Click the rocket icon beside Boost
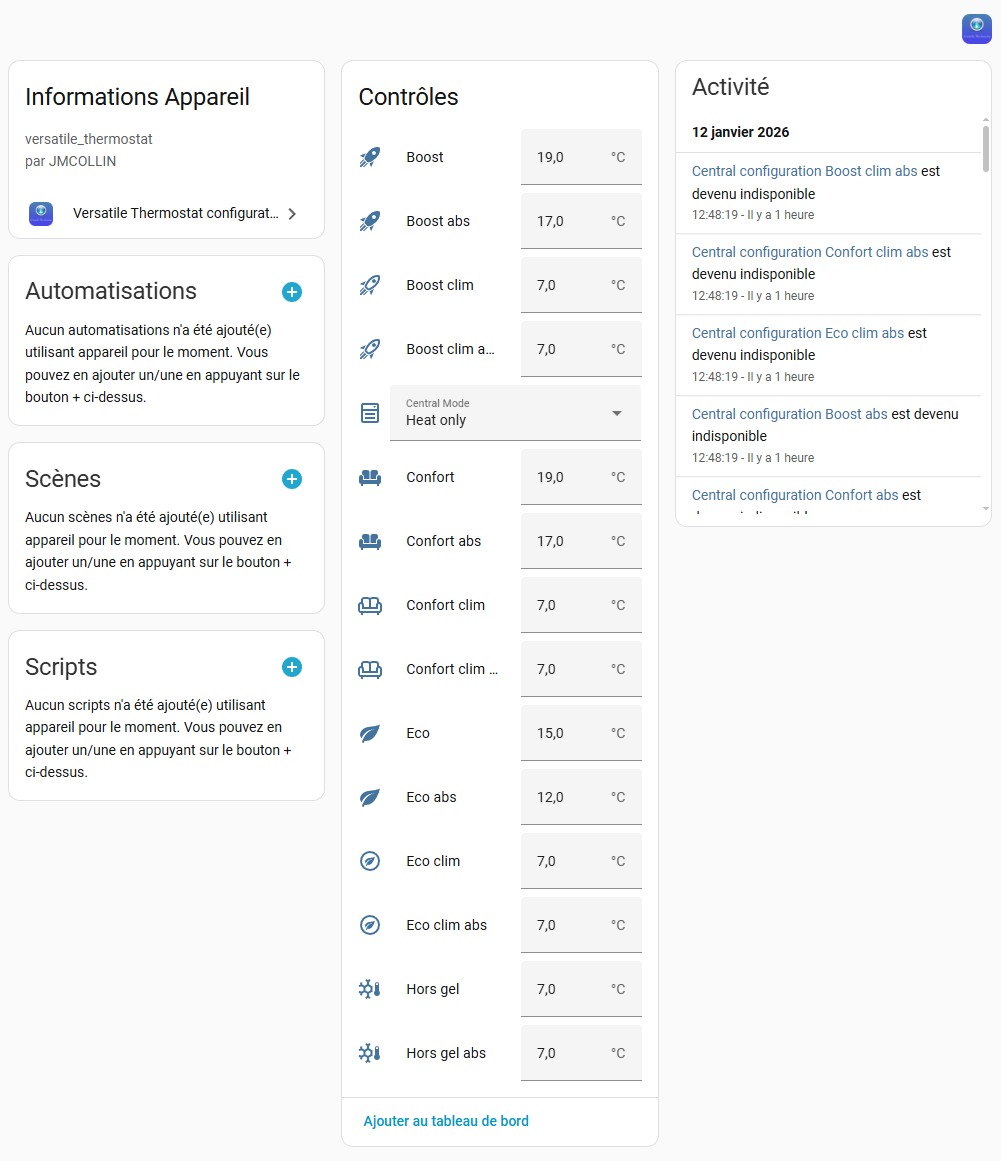Viewport: 1001px width, 1161px height. click(369, 157)
